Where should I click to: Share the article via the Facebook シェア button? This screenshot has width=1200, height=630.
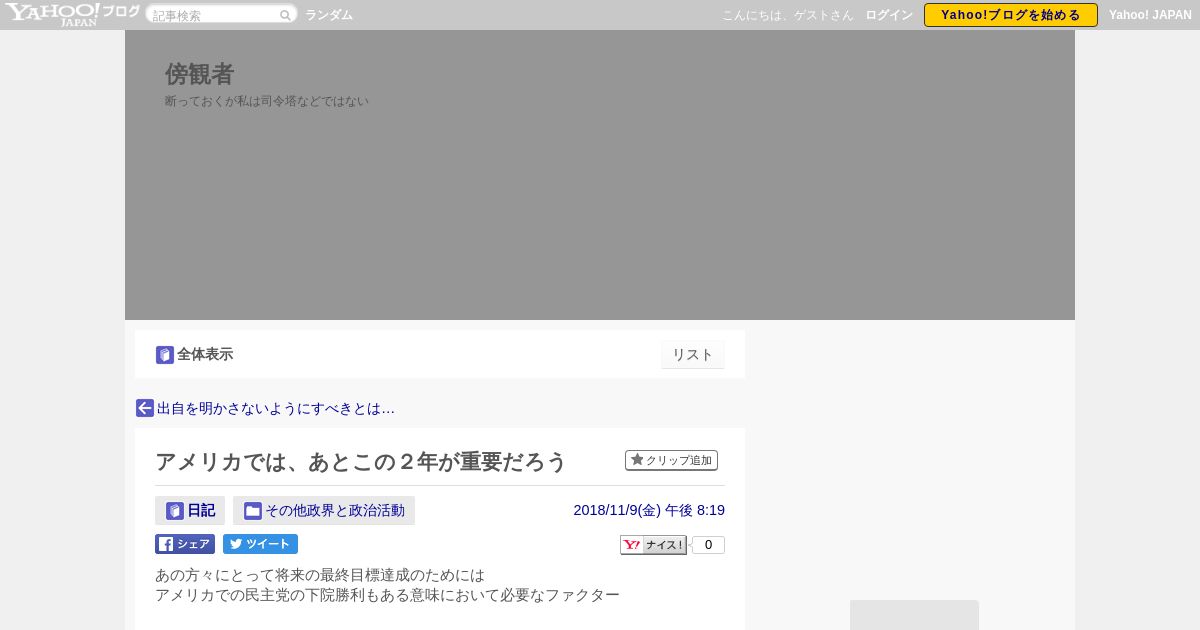(x=185, y=544)
